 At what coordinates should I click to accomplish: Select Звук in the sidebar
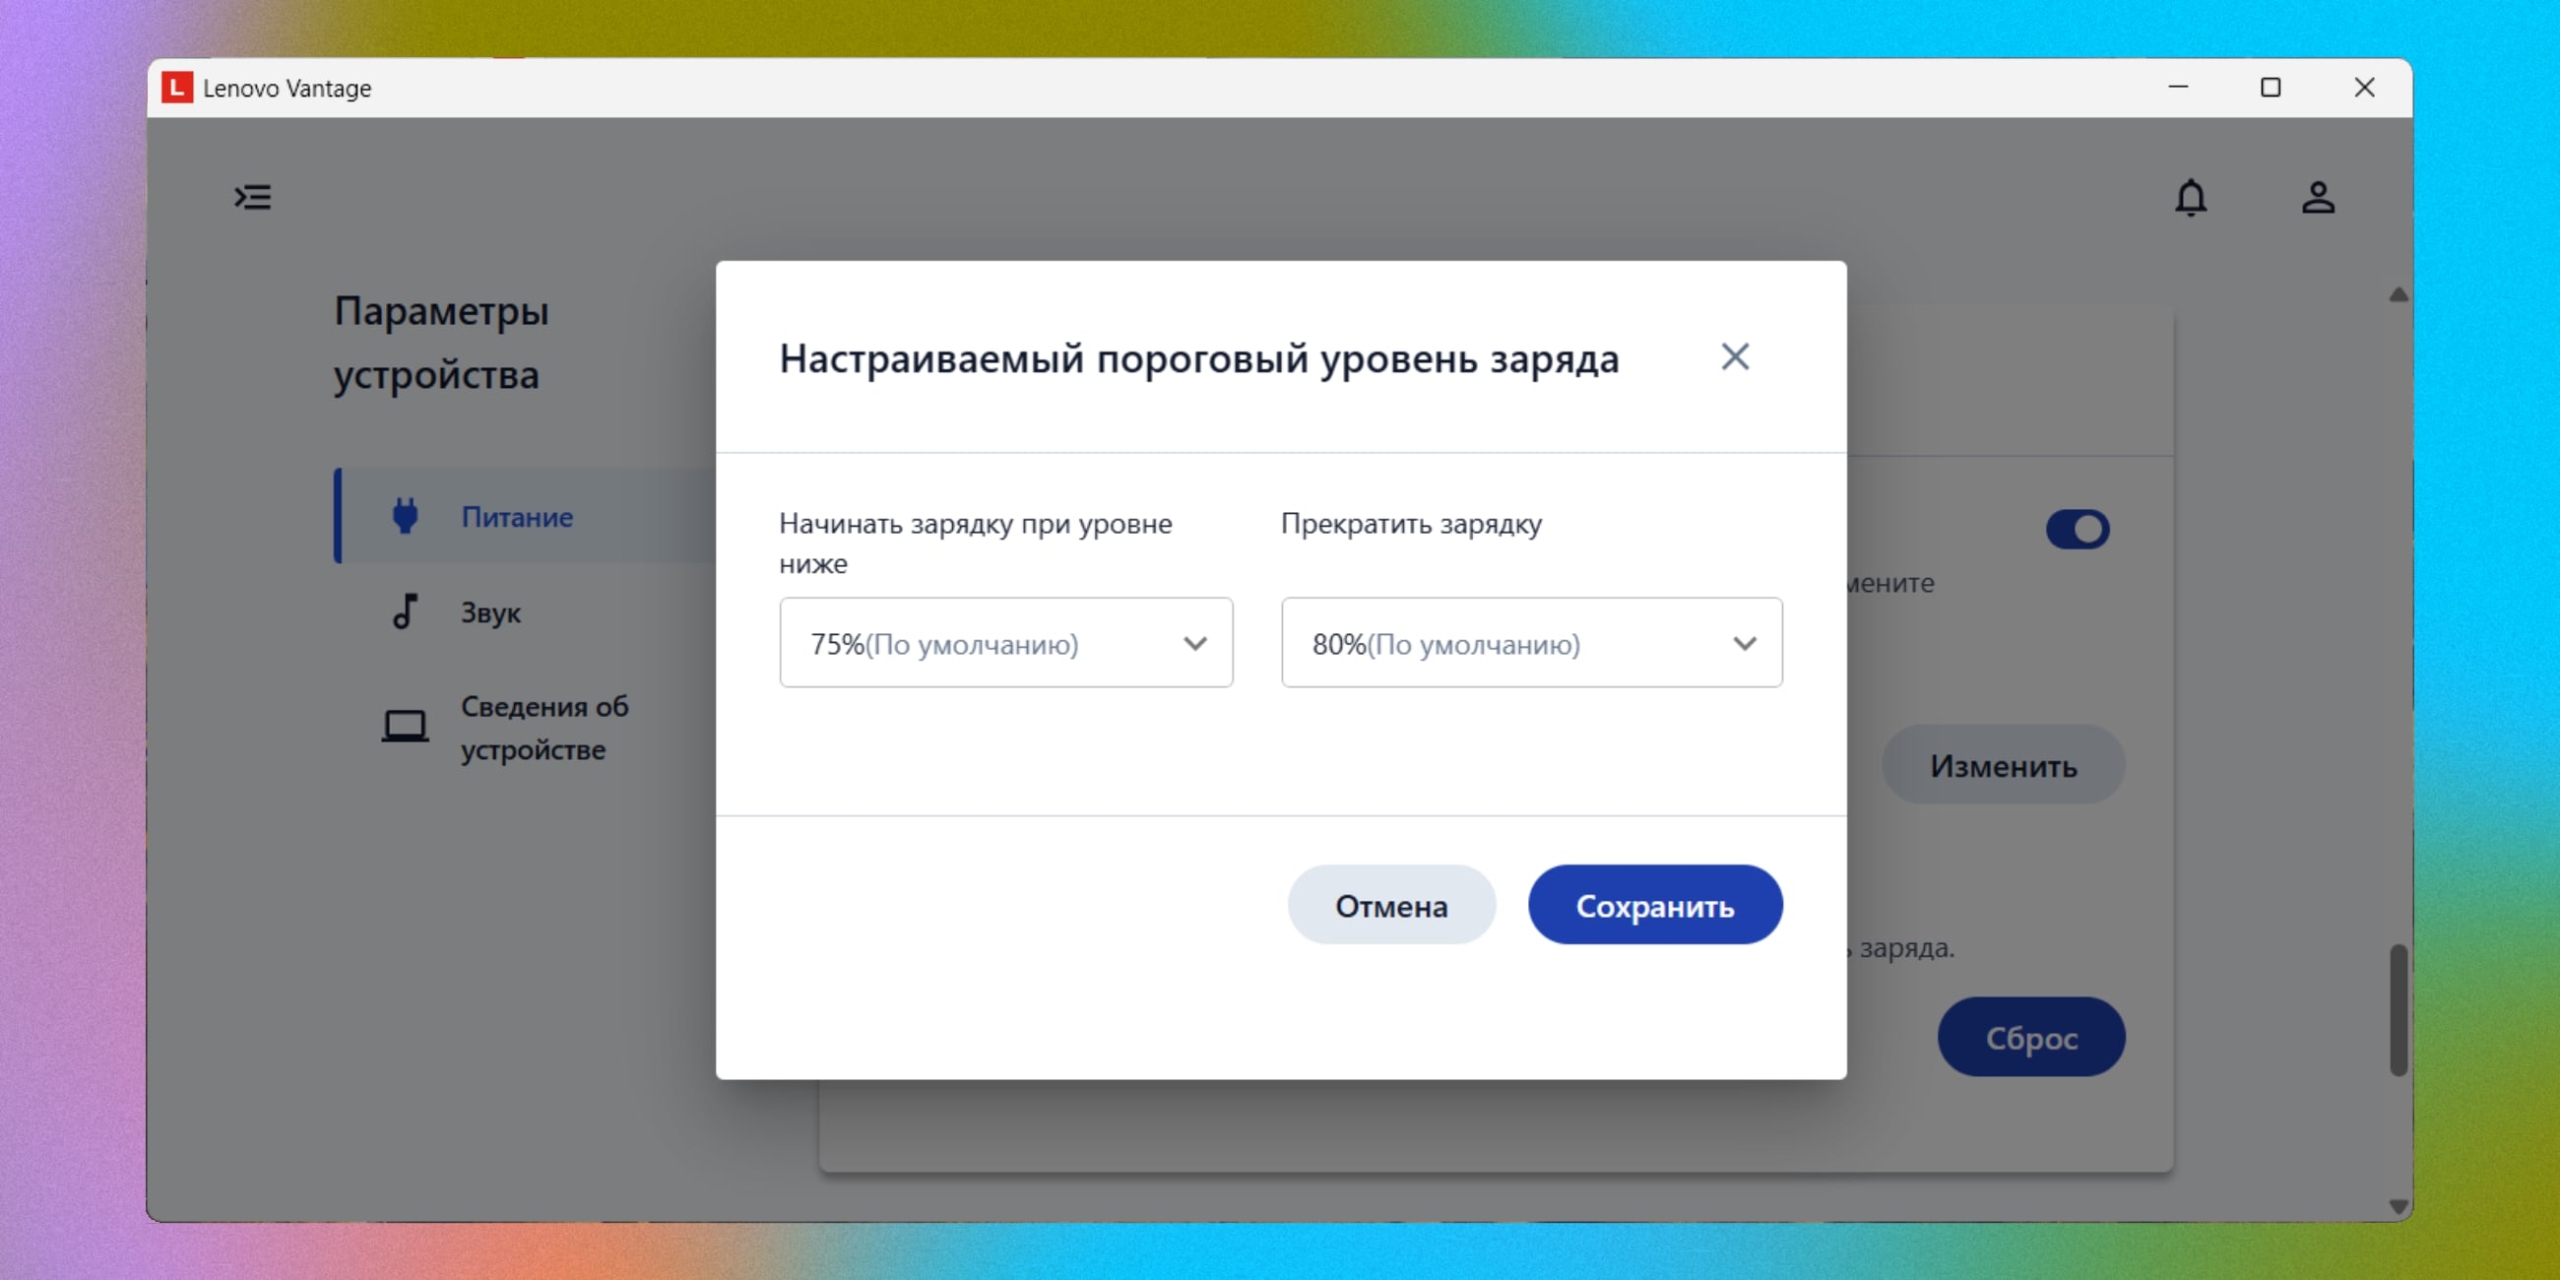click(491, 612)
